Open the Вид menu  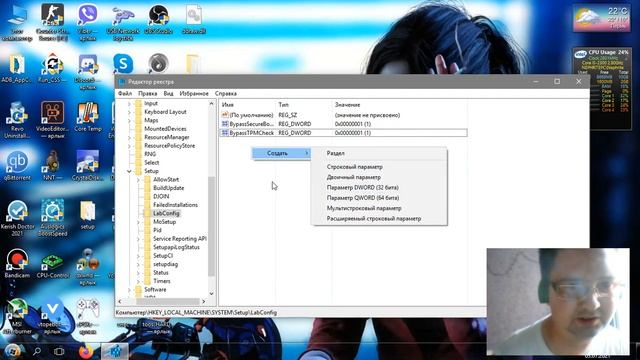click(x=168, y=93)
